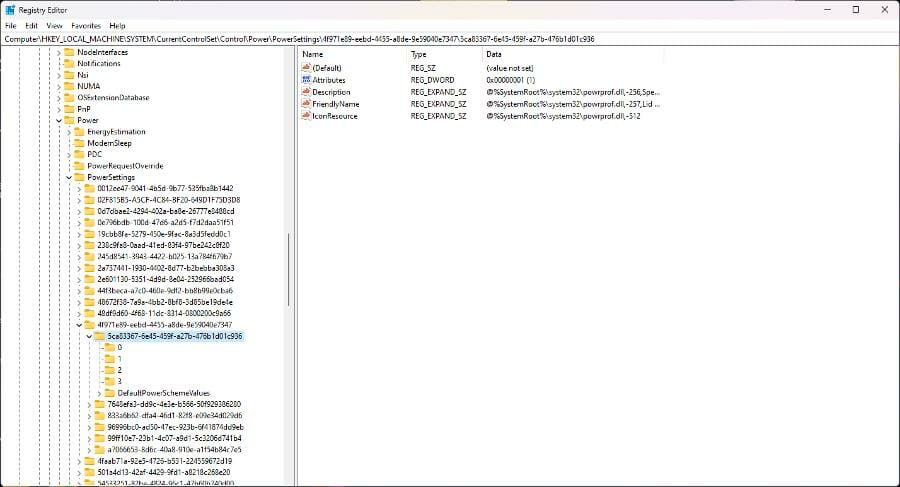Minimize the Registry Editor window
Screen dimensions: 900x487
pos(828,10)
